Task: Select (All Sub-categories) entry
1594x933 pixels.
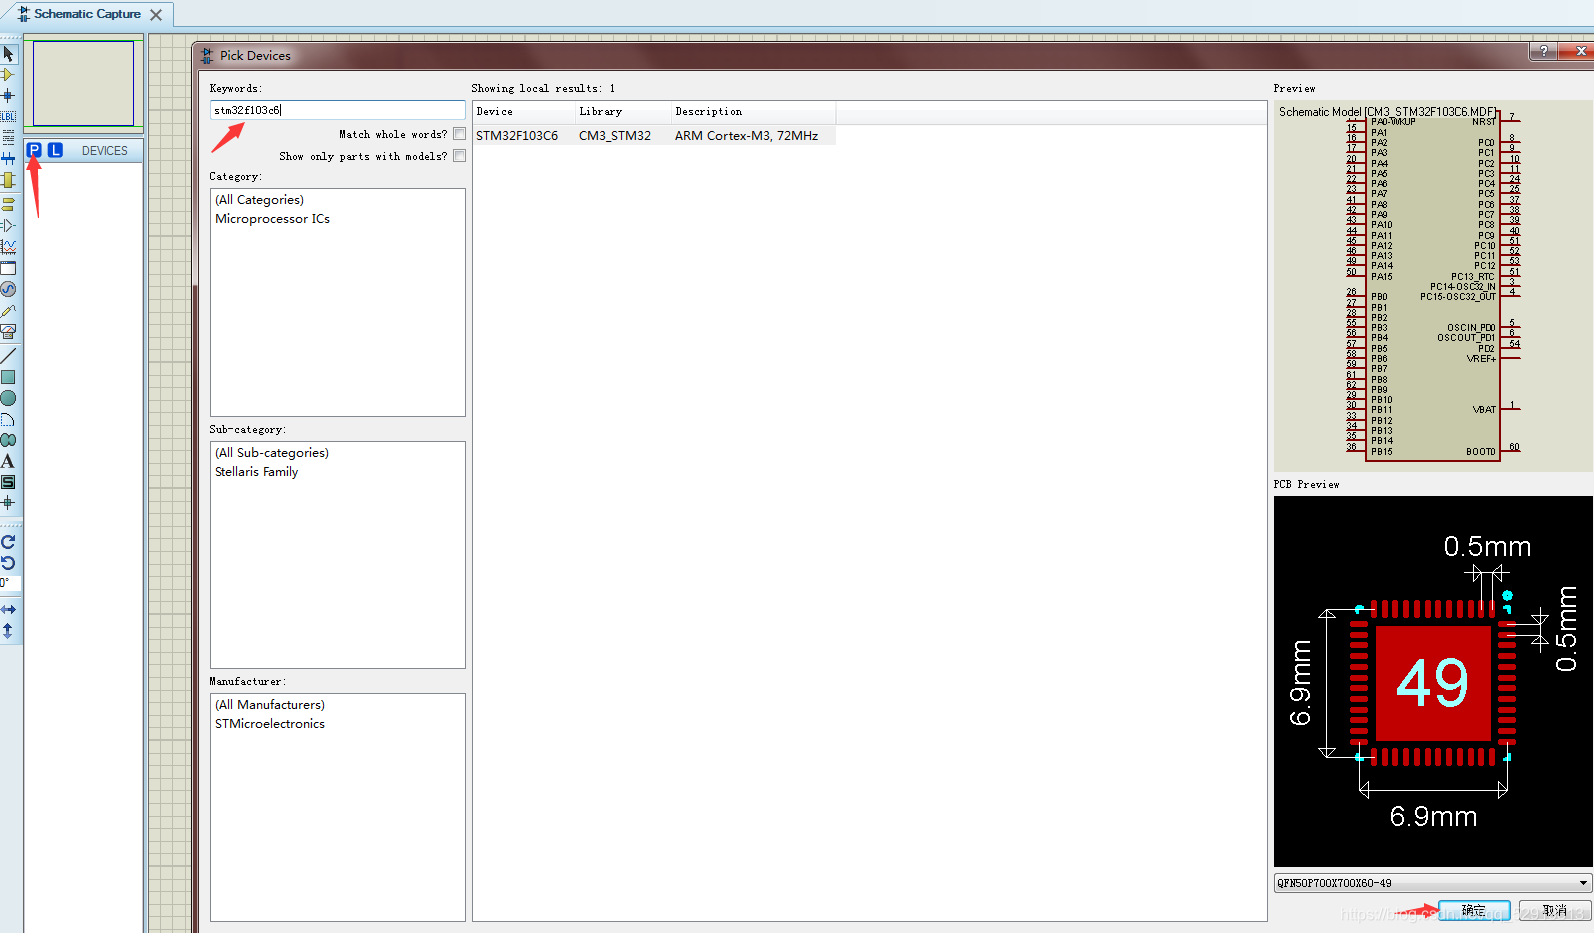Action: 272,453
